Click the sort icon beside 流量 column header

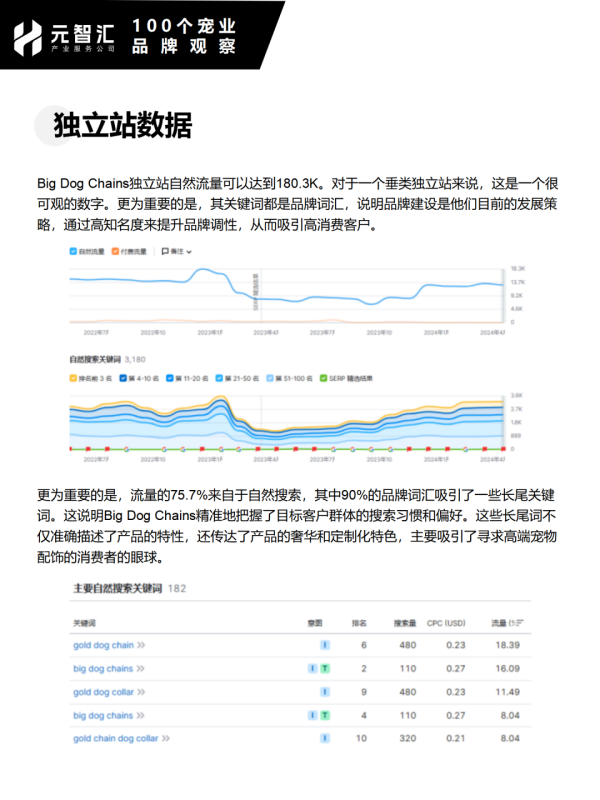coord(519,623)
